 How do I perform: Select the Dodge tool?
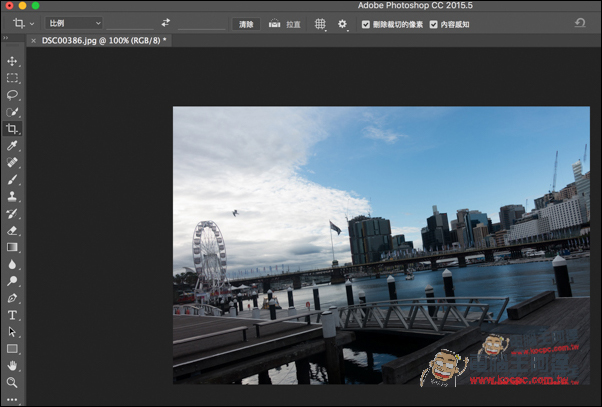(12, 281)
